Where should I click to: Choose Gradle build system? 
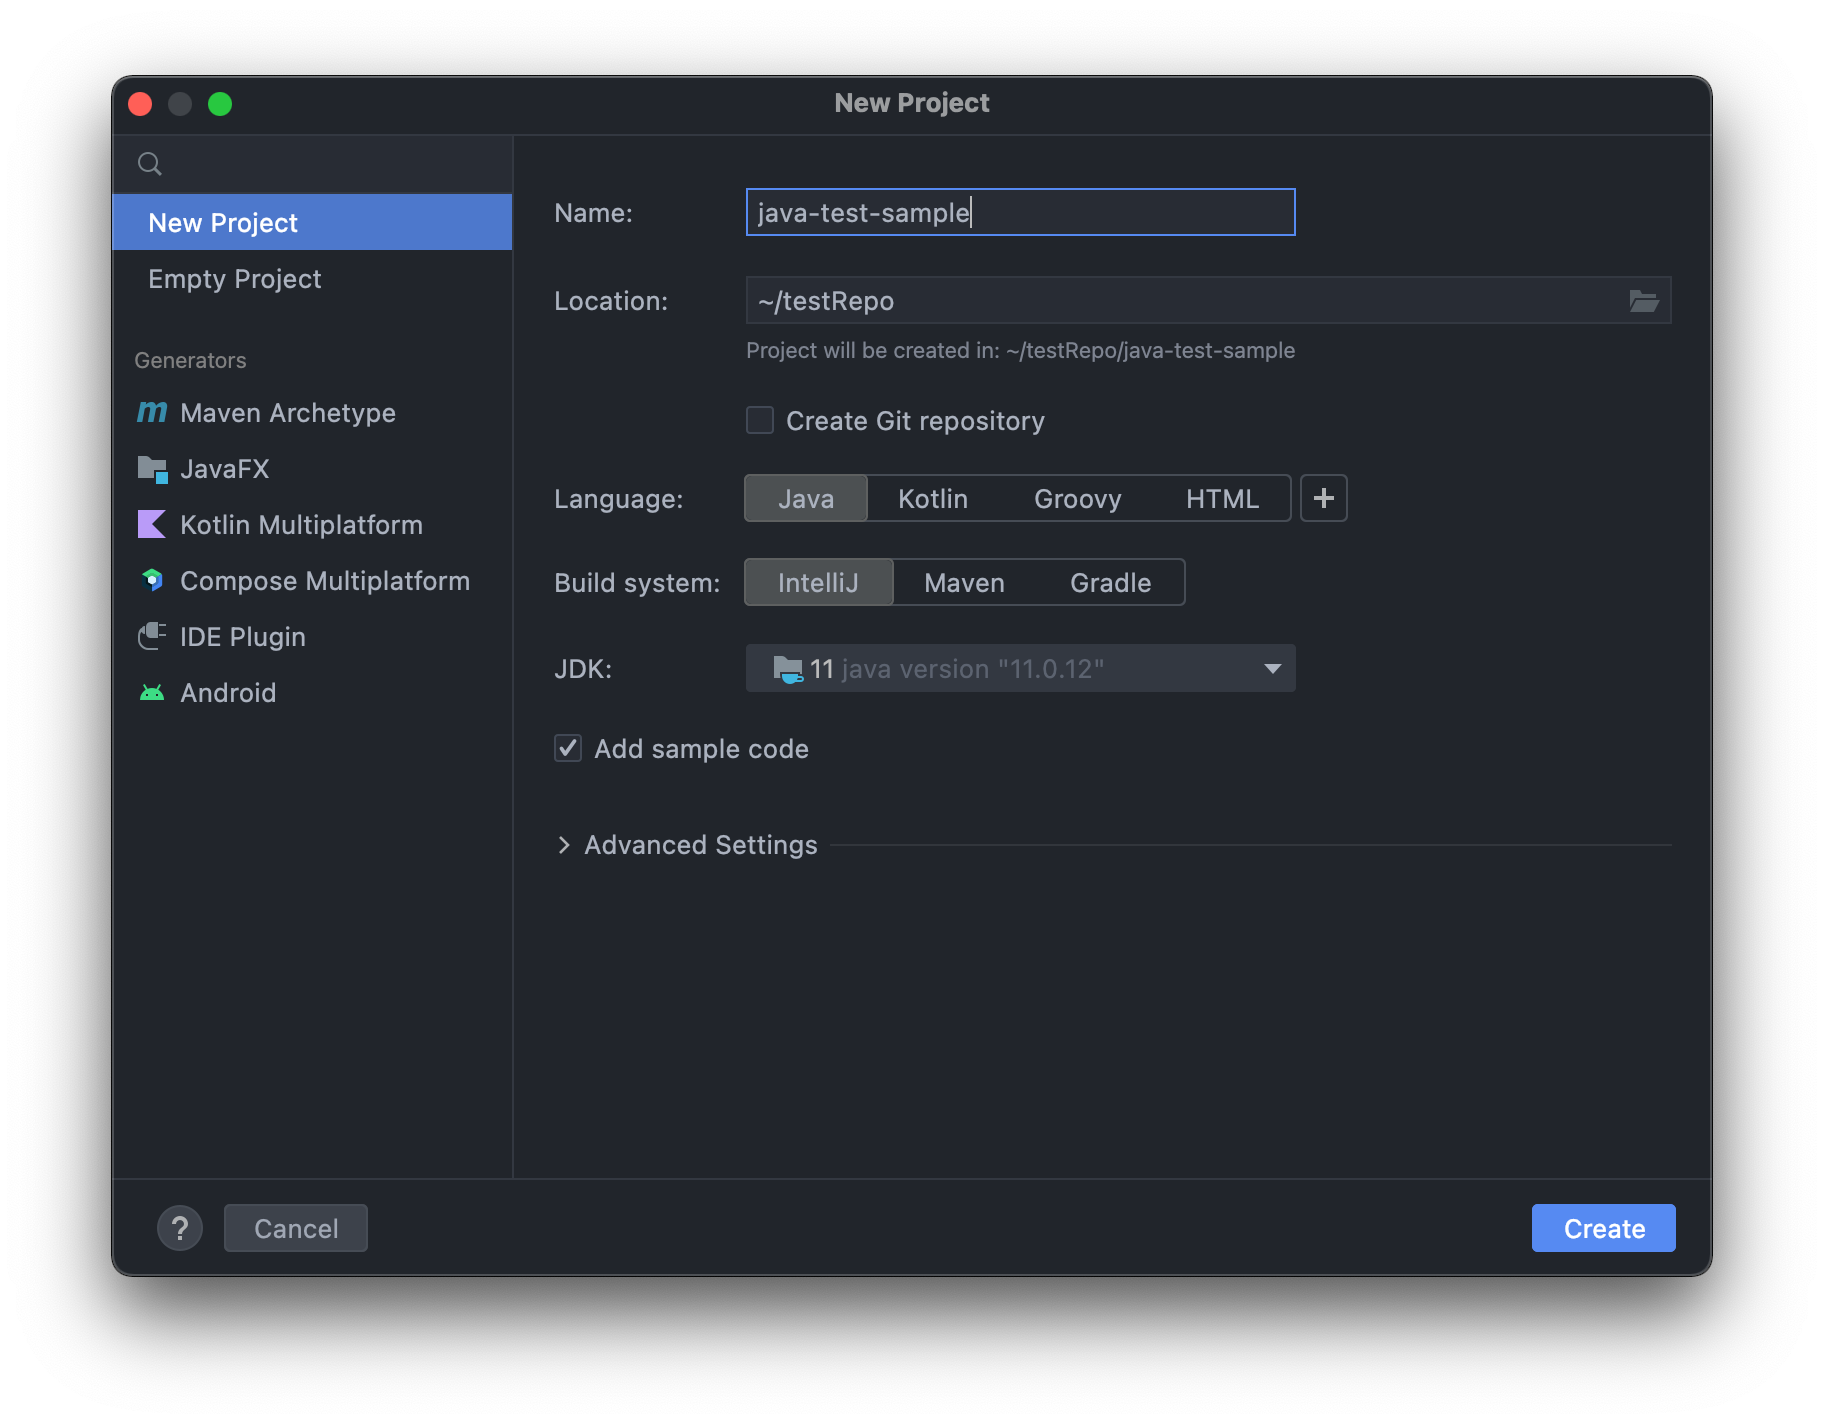point(1110,582)
